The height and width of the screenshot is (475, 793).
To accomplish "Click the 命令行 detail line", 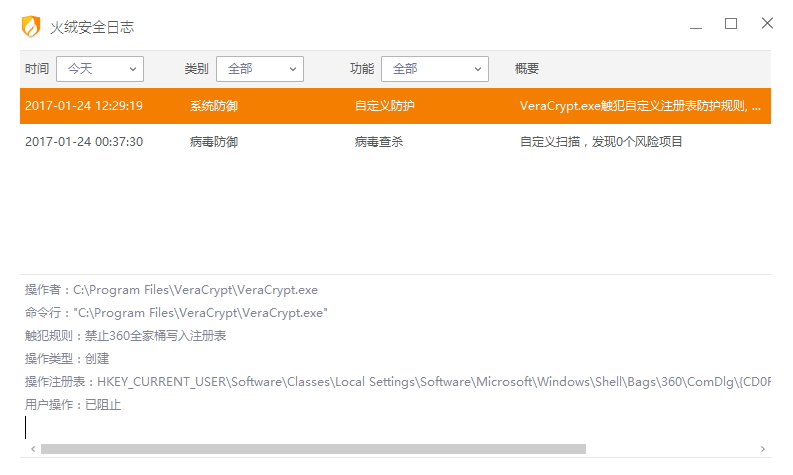I will click(x=176, y=313).
